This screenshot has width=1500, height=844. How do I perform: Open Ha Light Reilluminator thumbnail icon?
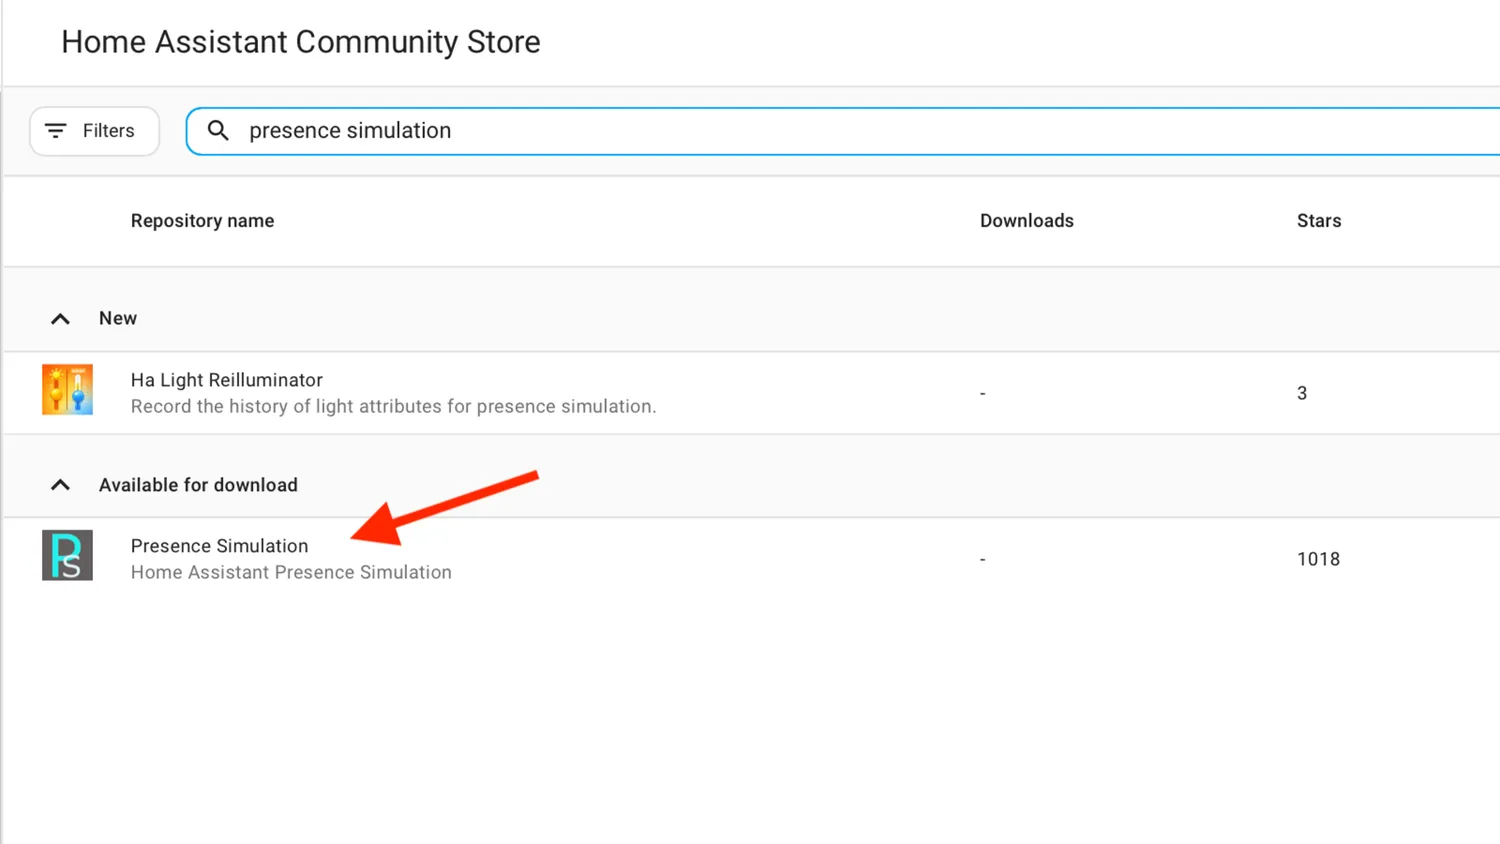coord(67,390)
